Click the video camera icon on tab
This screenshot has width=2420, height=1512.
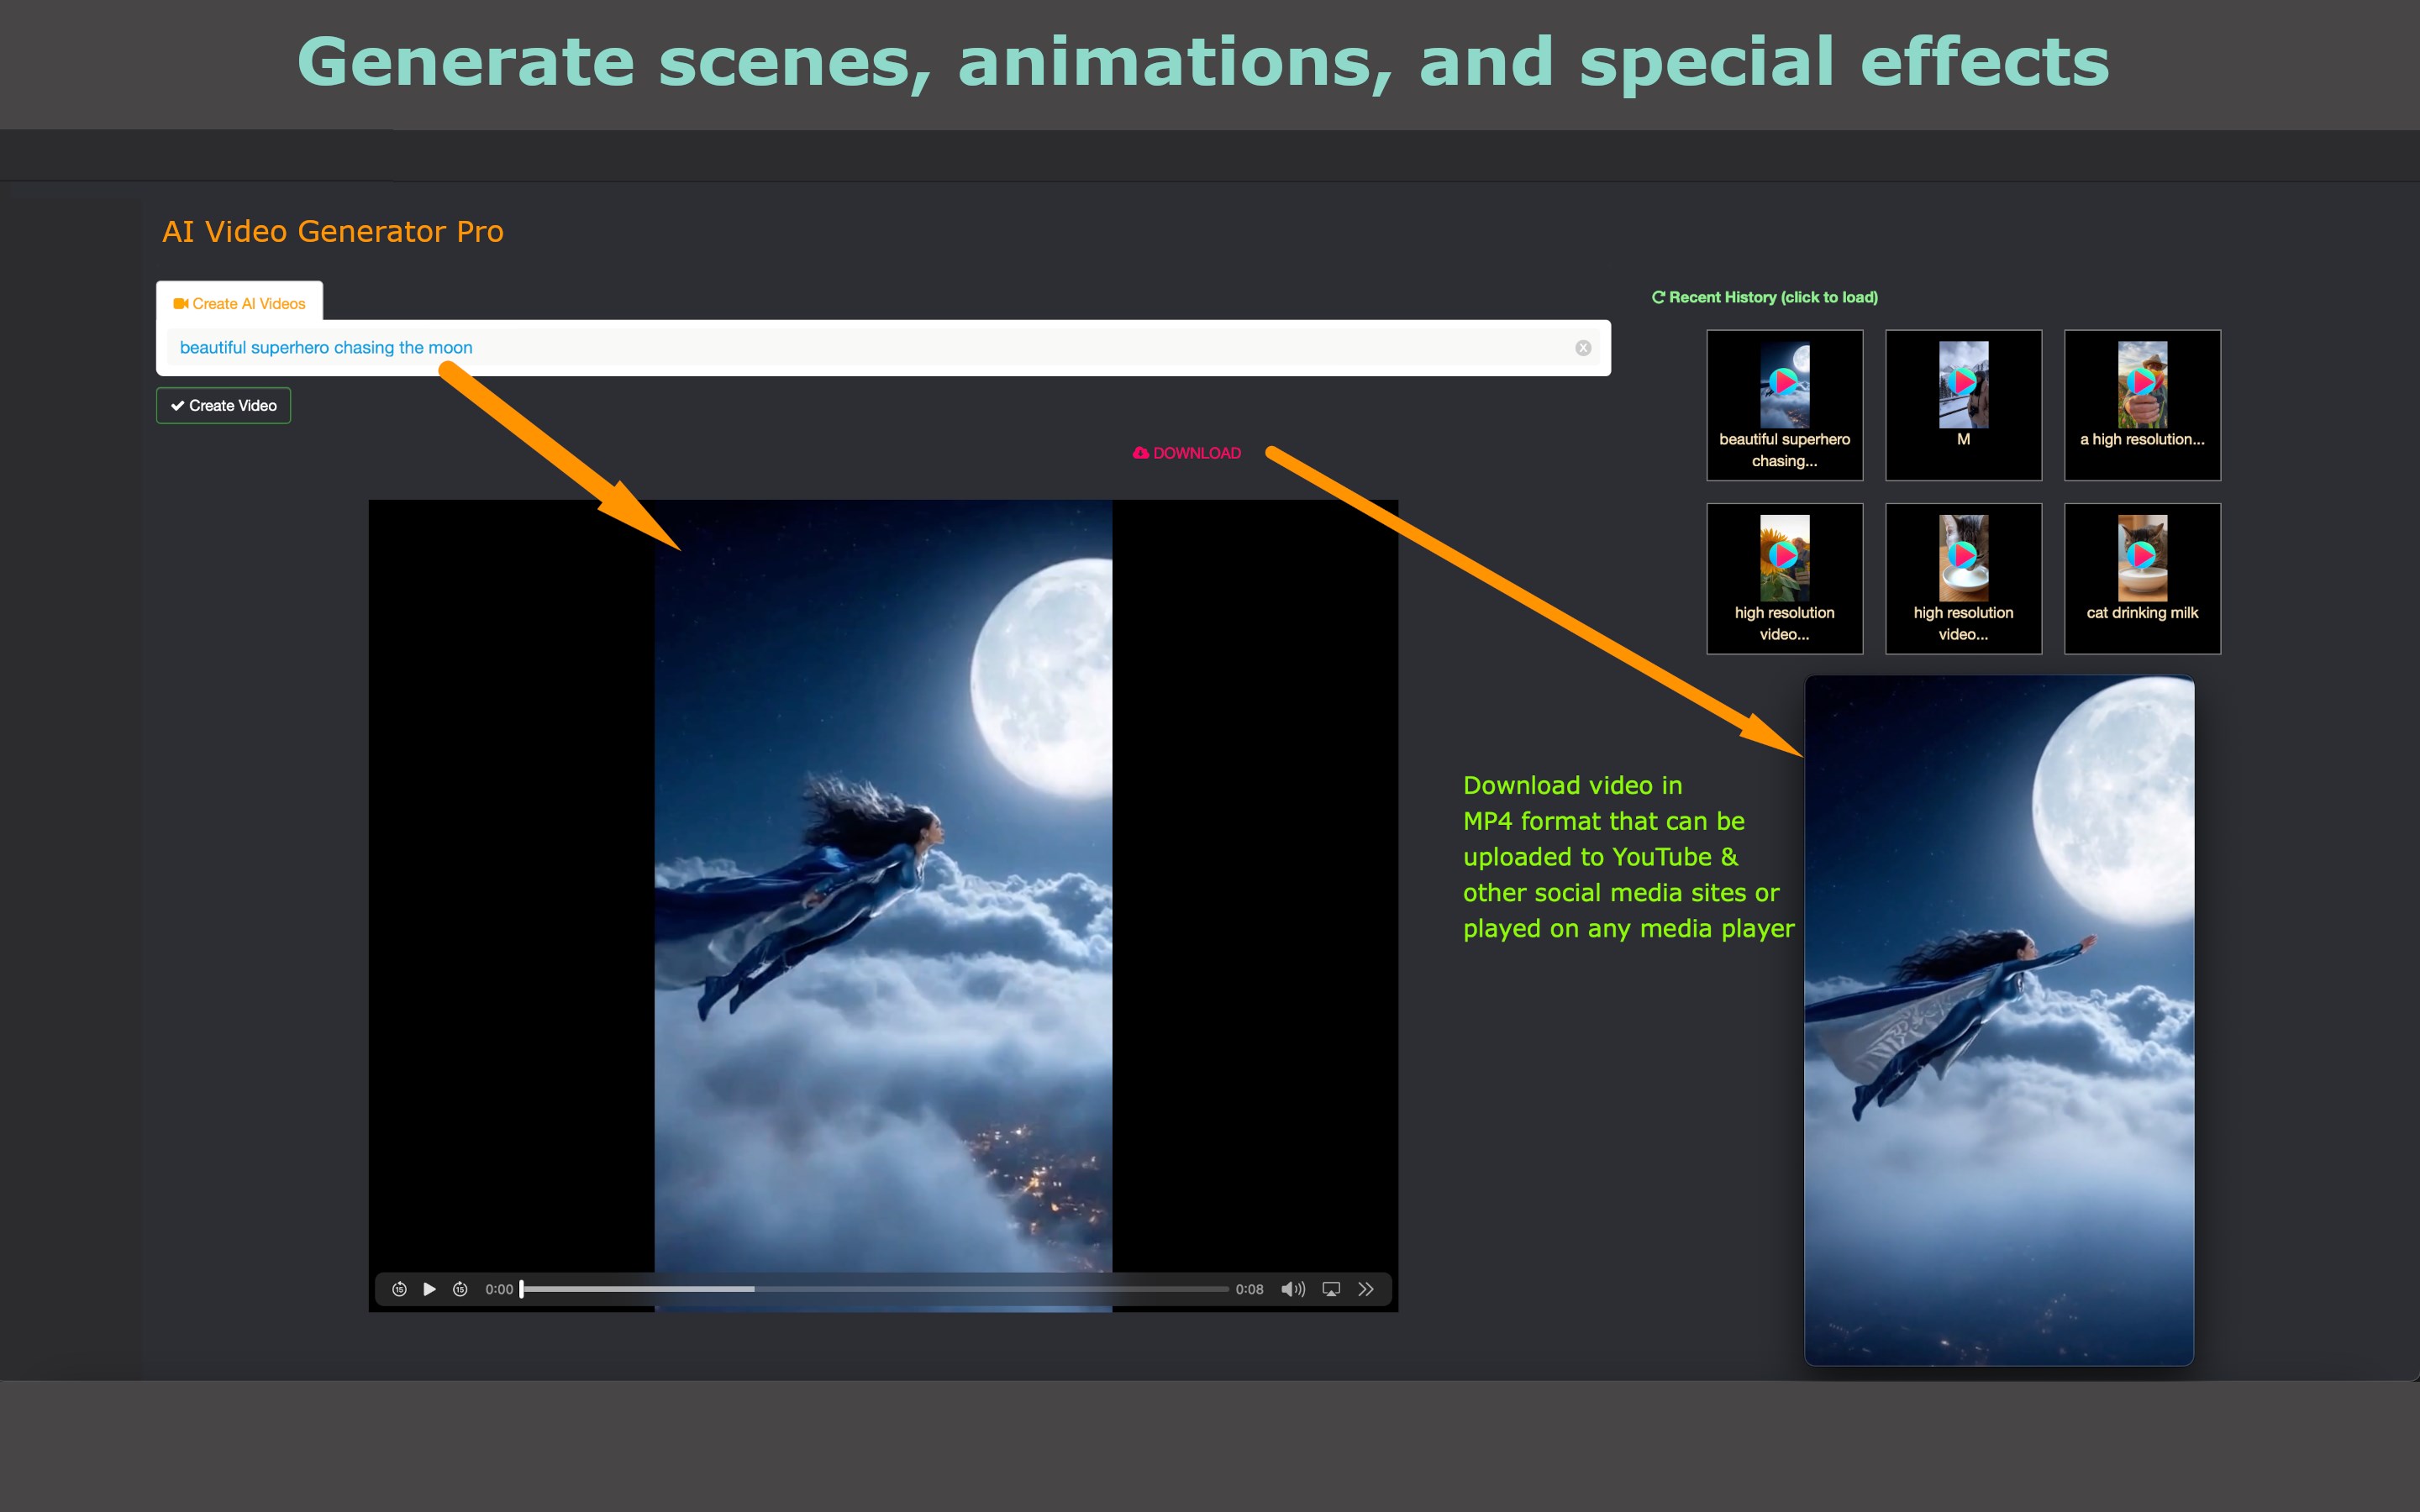pyautogui.click(x=180, y=303)
